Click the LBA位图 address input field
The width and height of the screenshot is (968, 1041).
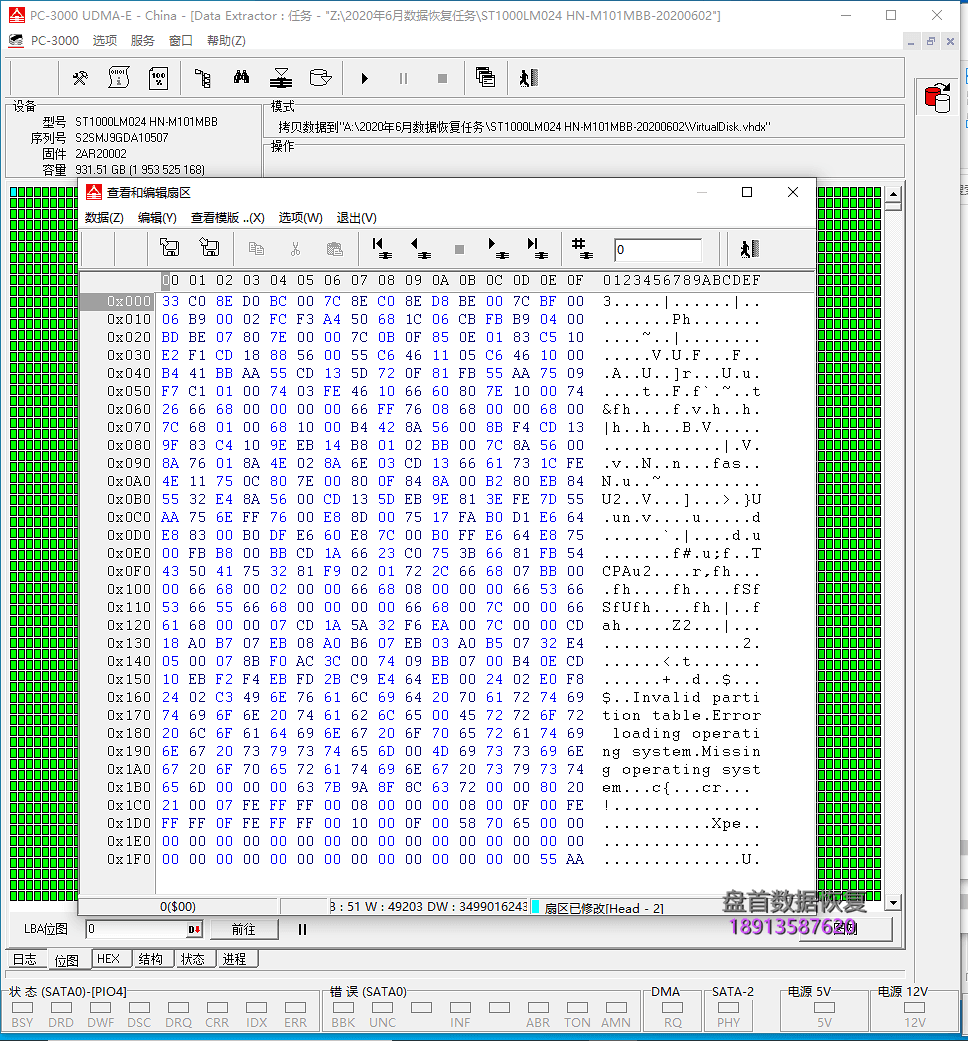pyautogui.click(x=136, y=929)
